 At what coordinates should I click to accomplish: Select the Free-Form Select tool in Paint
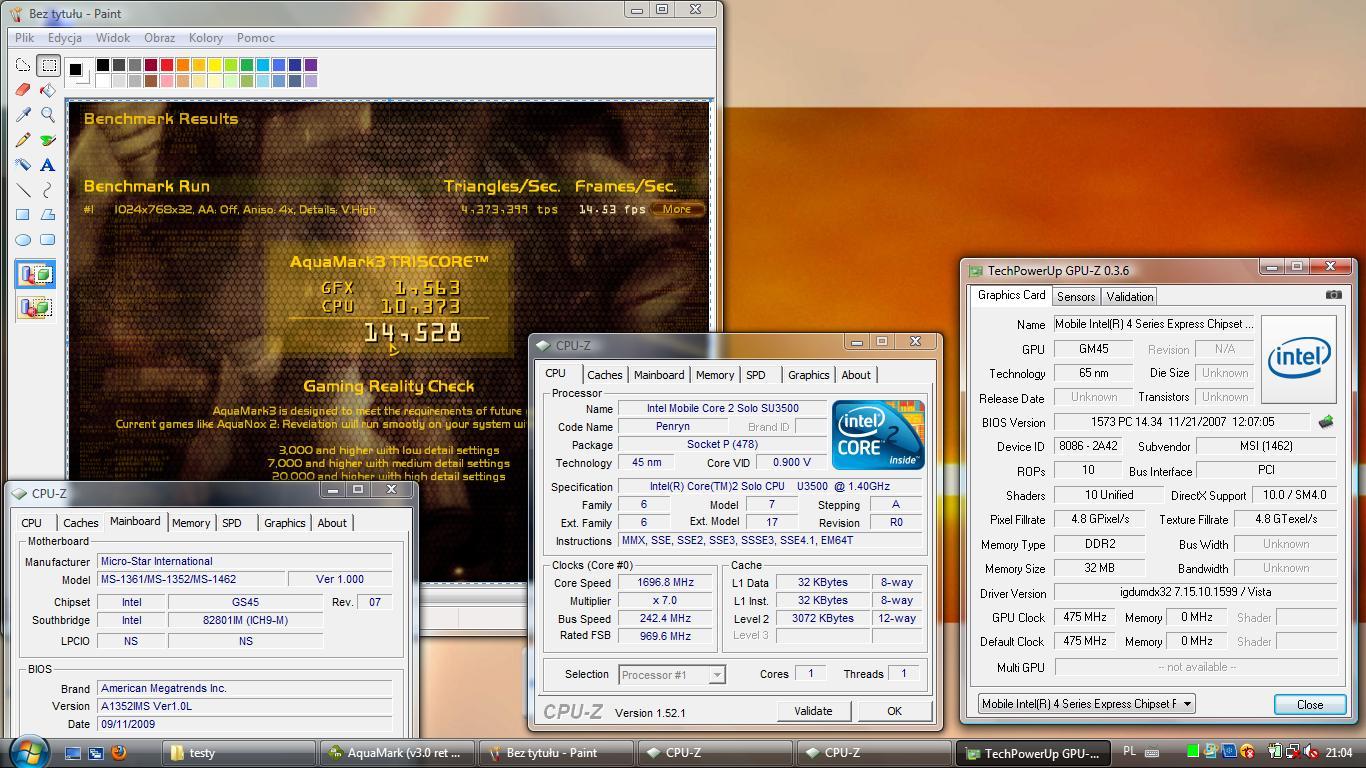(x=23, y=66)
